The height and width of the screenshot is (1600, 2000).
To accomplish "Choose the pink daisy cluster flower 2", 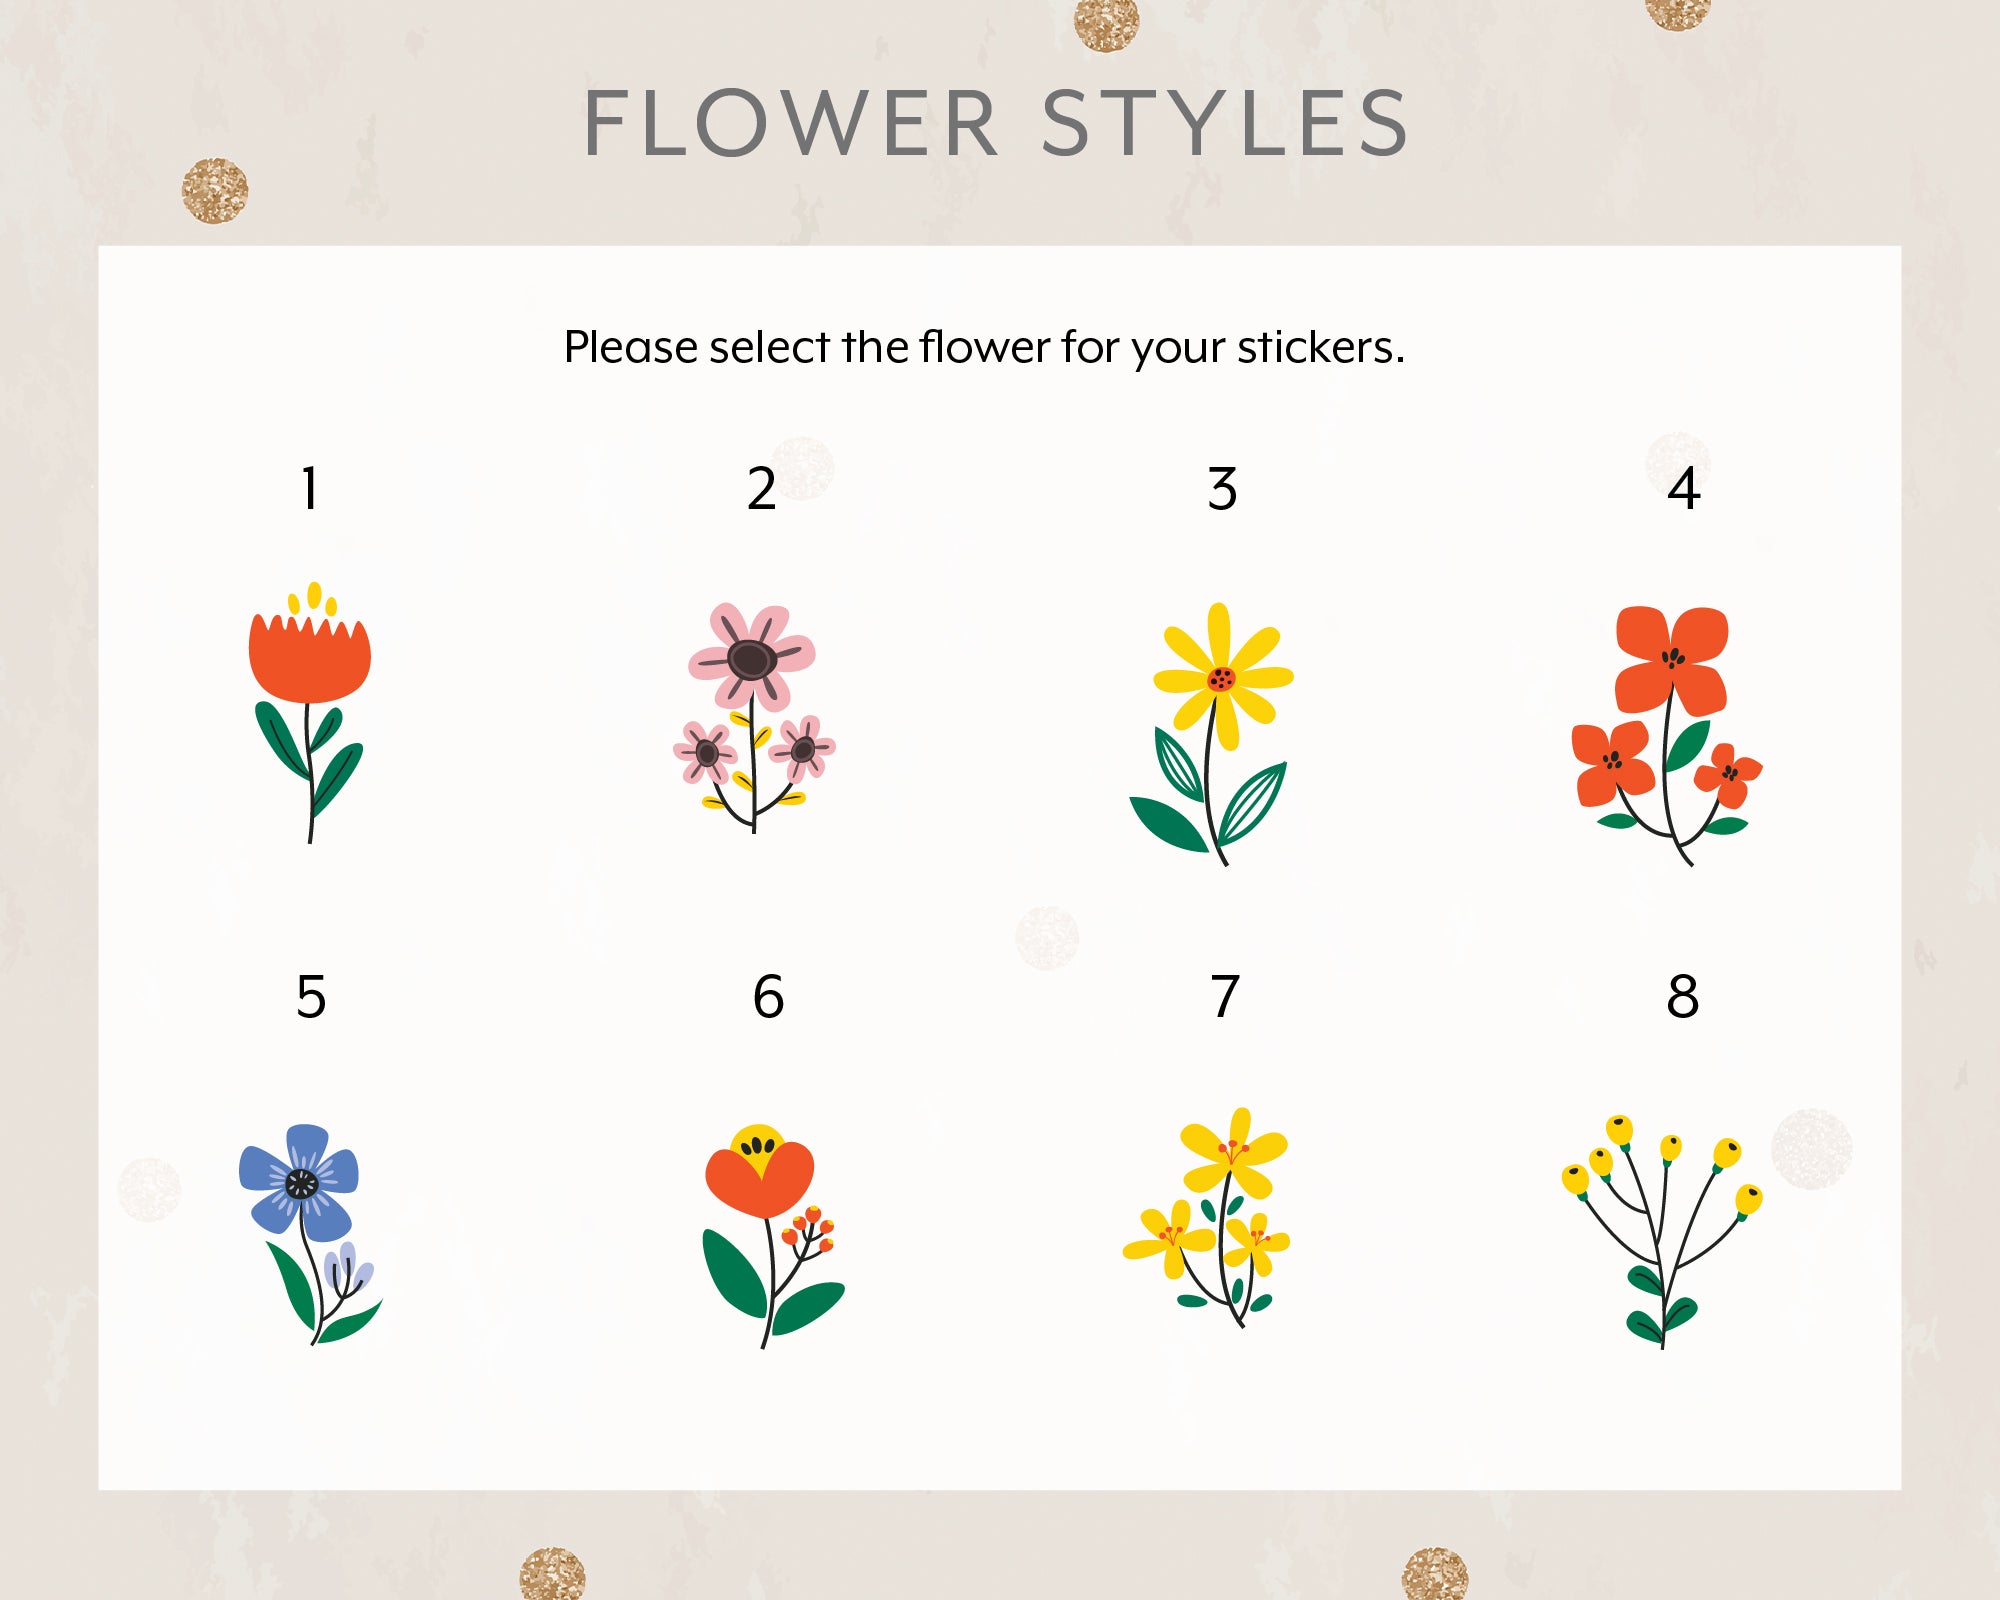I will click(754, 717).
